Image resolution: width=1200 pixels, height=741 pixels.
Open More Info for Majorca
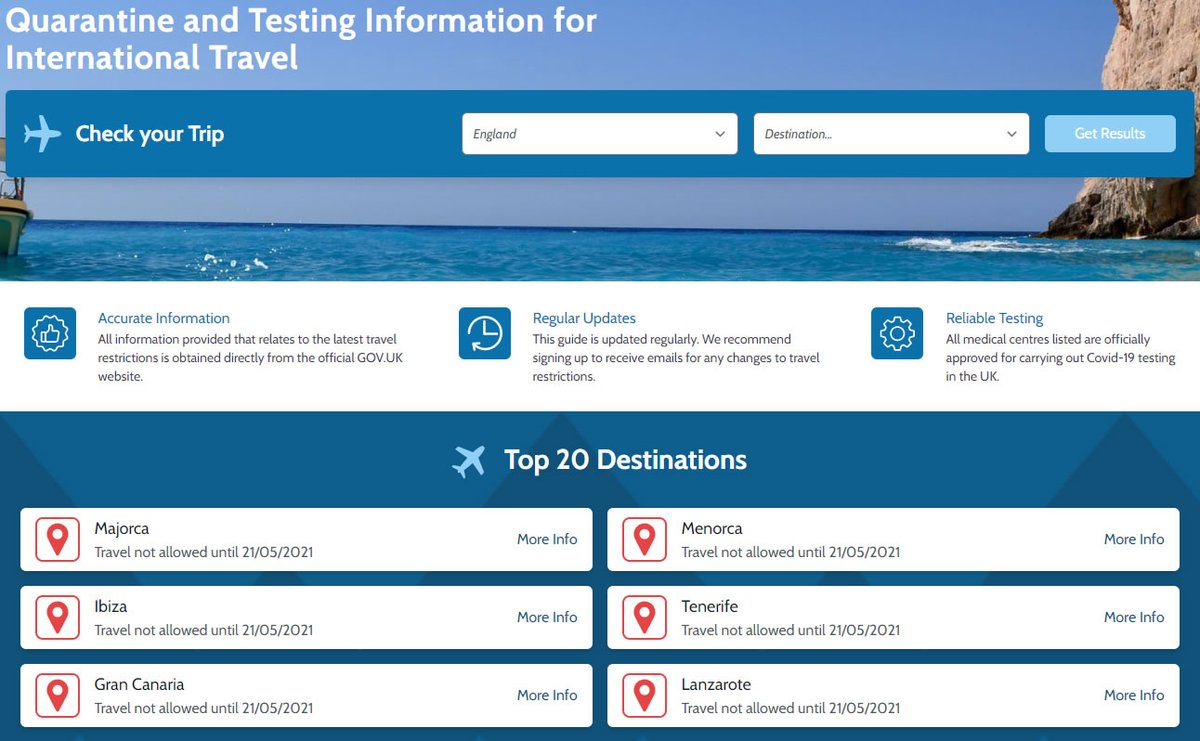click(x=547, y=539)
